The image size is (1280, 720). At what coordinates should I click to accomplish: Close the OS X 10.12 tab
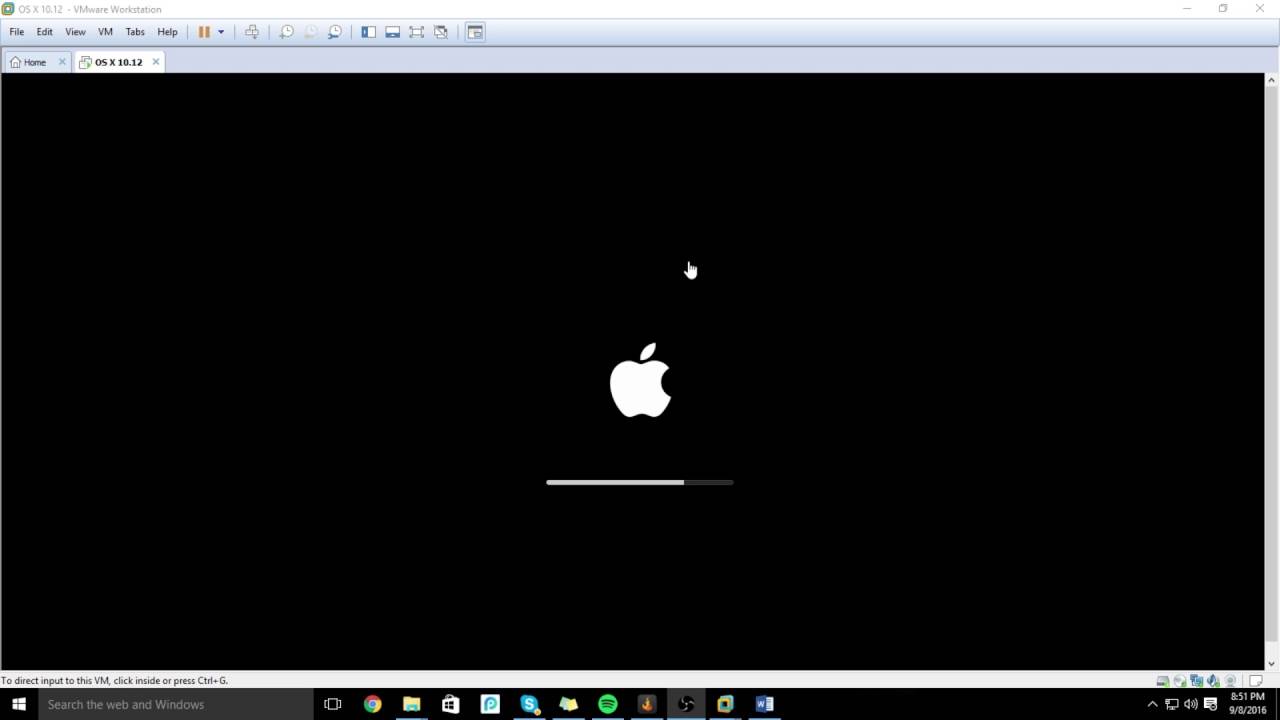click(156, 62)
